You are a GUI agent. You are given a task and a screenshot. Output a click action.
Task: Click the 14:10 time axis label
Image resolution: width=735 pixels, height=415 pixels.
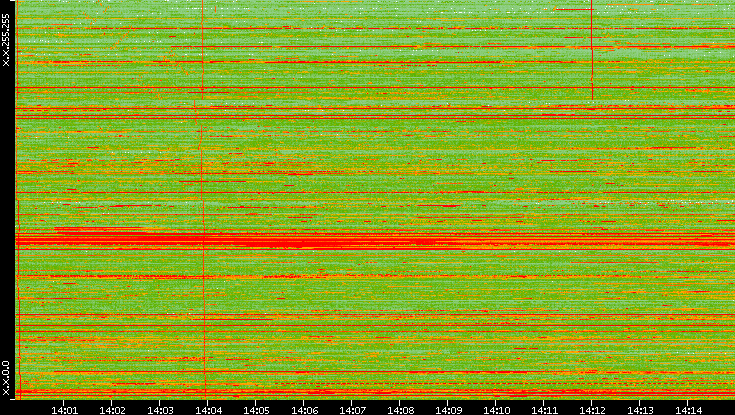tap(496, 411)
